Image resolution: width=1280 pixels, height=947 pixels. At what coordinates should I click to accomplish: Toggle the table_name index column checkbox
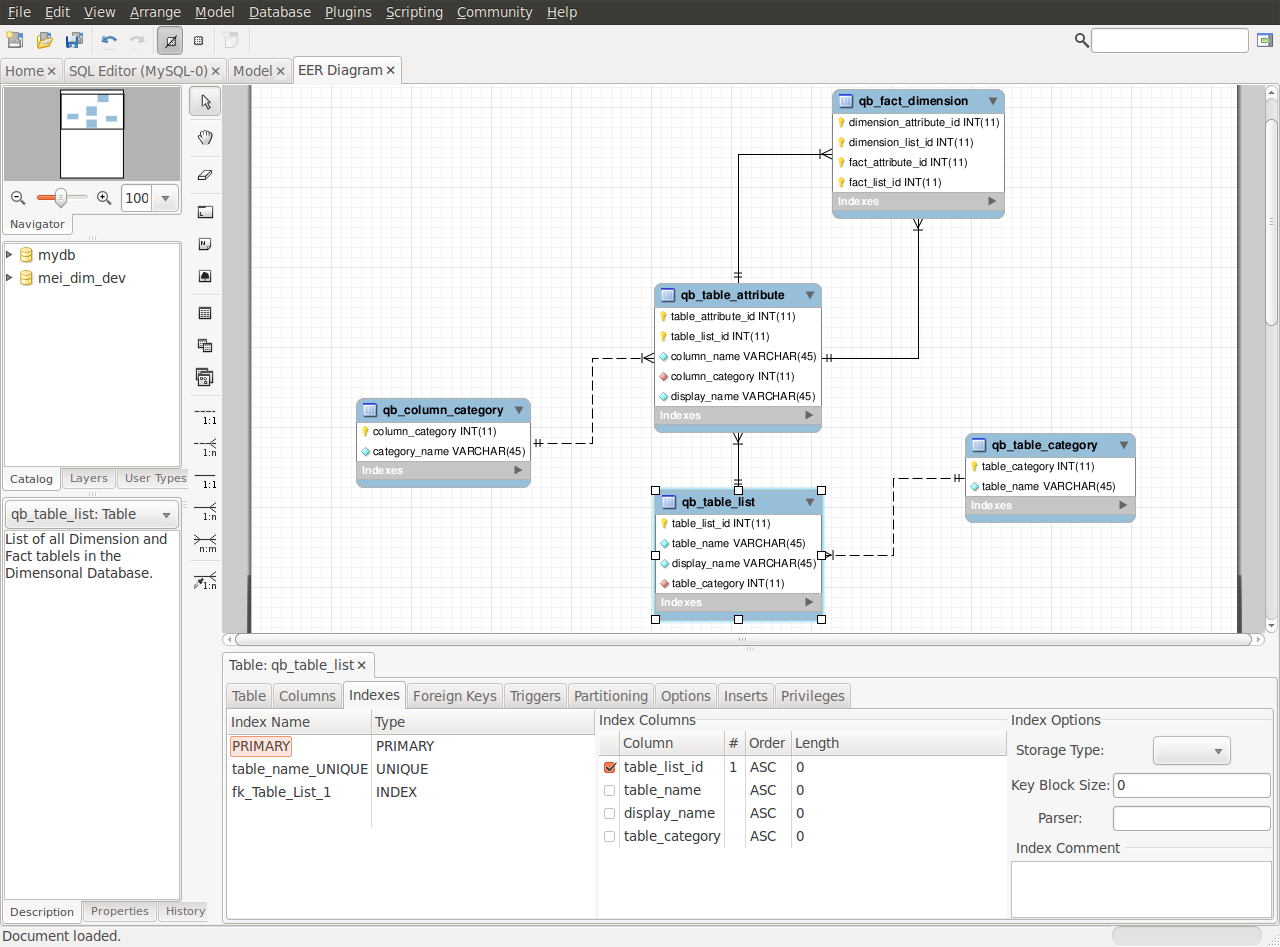(x=609, y=790)
